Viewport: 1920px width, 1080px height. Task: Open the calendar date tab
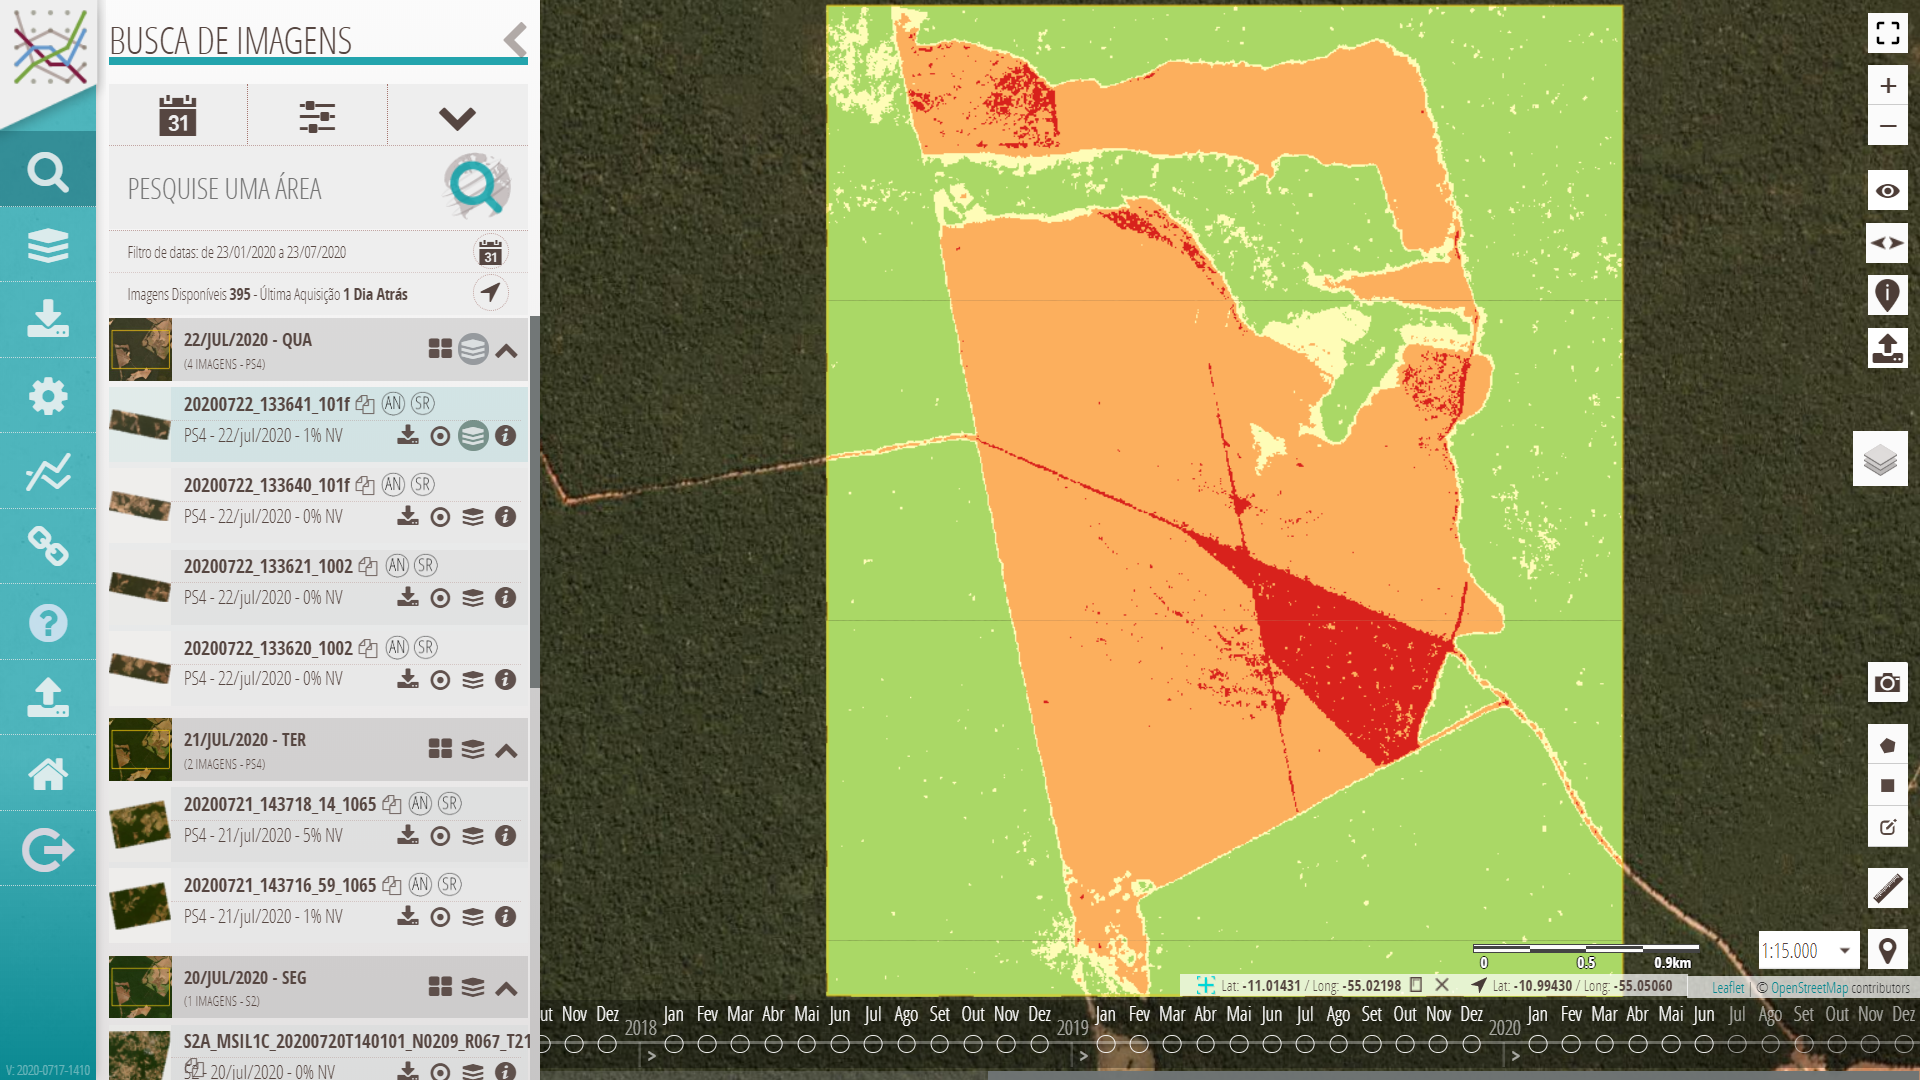pos(178,116)
